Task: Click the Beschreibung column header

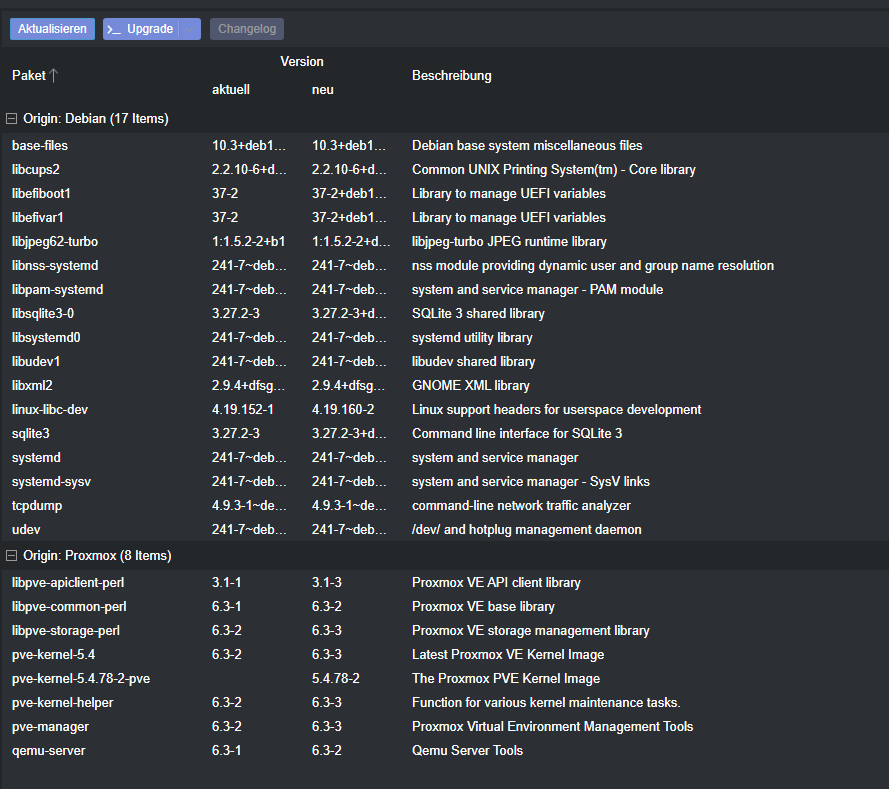Action: [452, 75]
